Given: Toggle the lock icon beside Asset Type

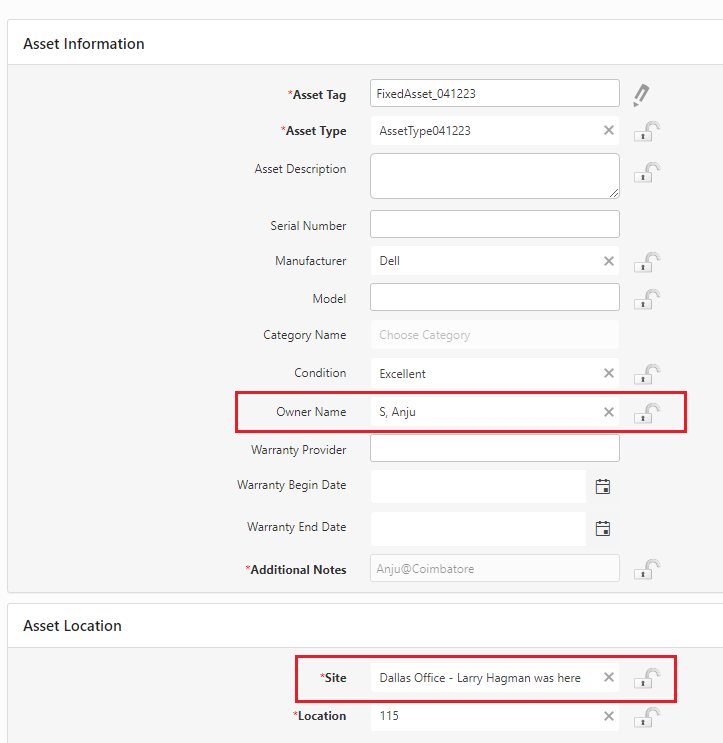Looking at the screenshot, I should click(647, 131).
